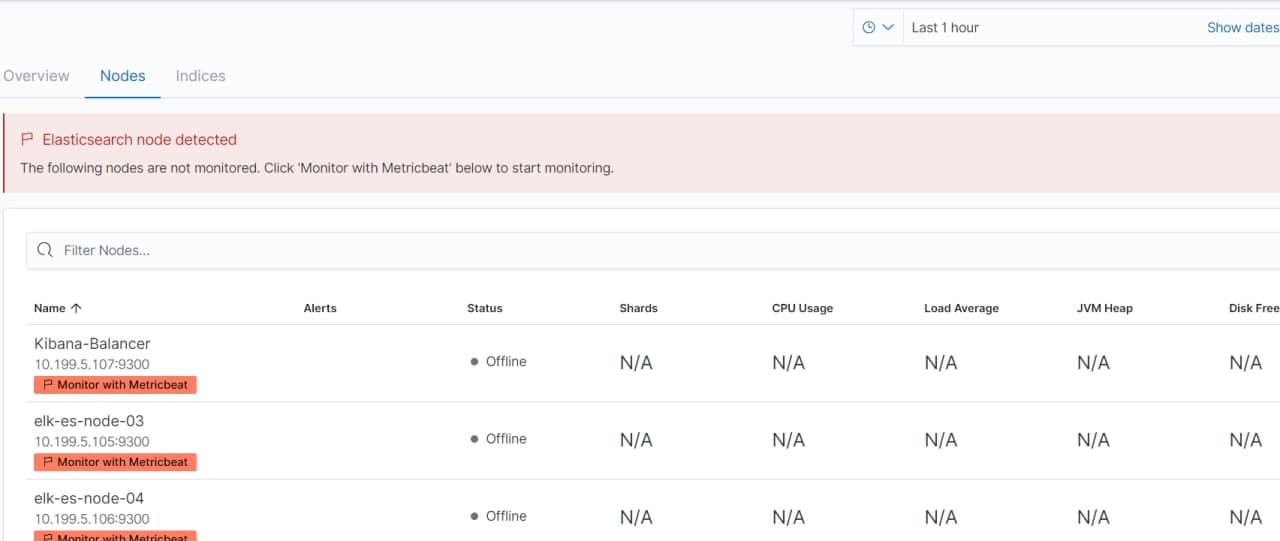Screen dimensions: 1280x541
Task: Click Show dates link
Action: (x=1242, y=28)
